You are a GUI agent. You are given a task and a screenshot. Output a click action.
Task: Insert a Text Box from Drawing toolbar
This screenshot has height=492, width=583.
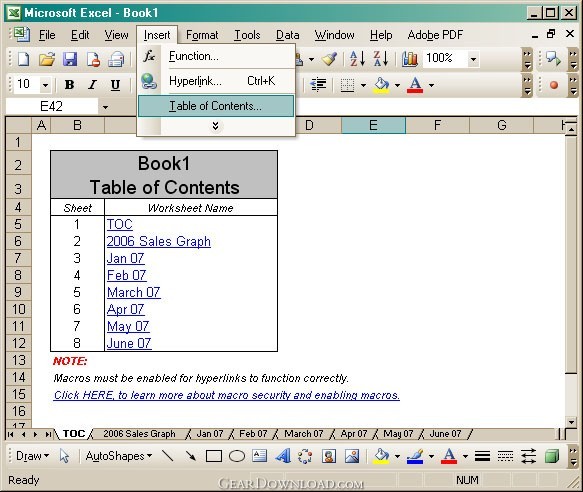click(260, 456)
